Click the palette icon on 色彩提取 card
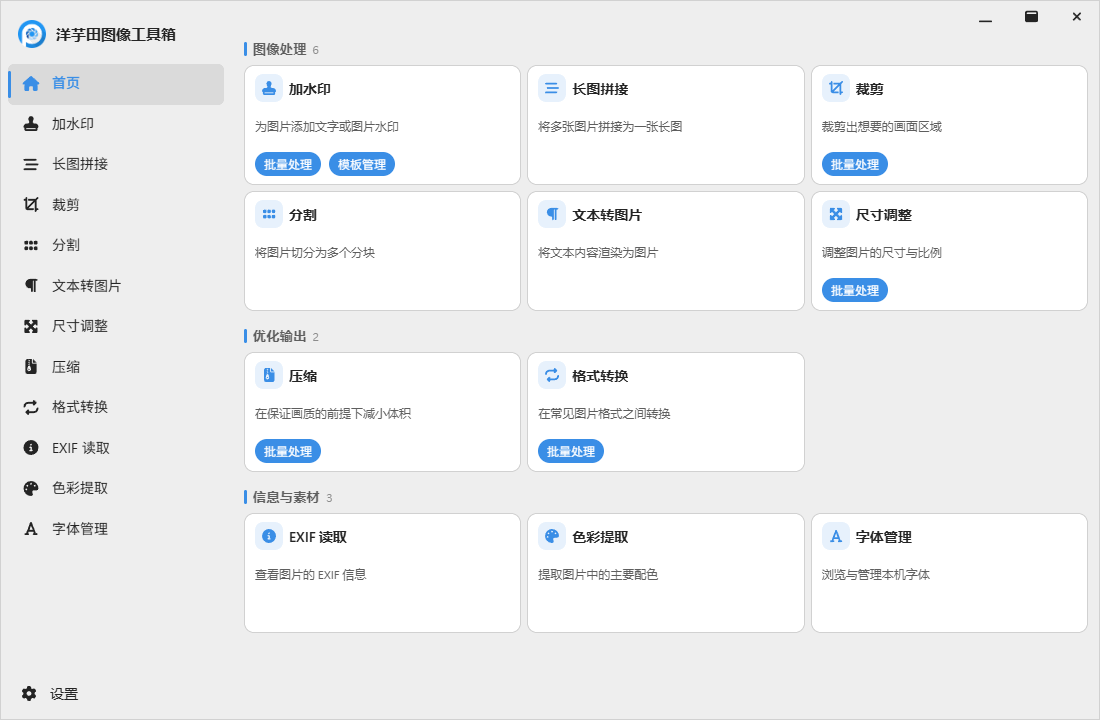This screenshot has height=720, width=1100. pos(551,536)
